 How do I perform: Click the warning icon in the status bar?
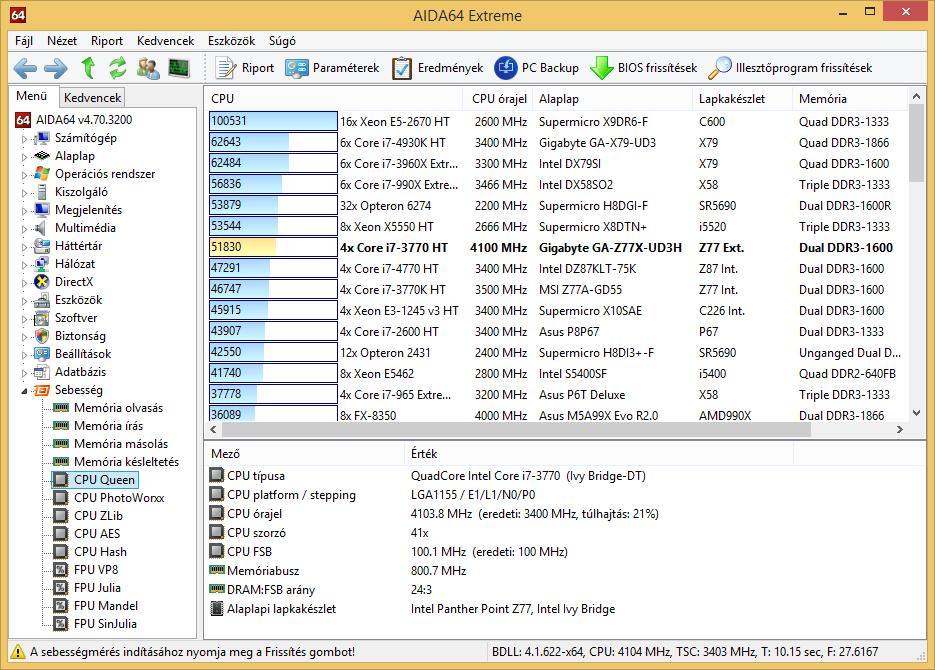18,652
